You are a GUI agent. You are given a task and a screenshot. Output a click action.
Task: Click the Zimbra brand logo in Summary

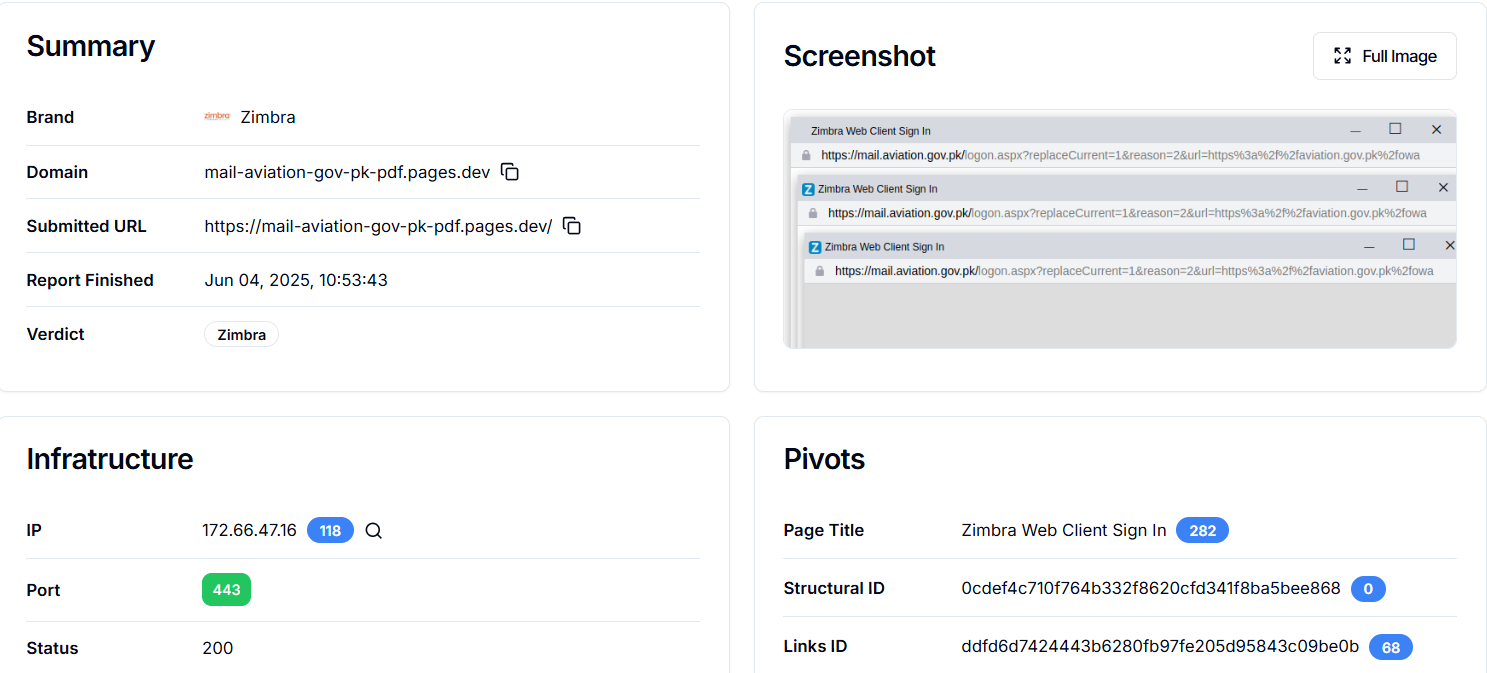[x=217, y=117]
